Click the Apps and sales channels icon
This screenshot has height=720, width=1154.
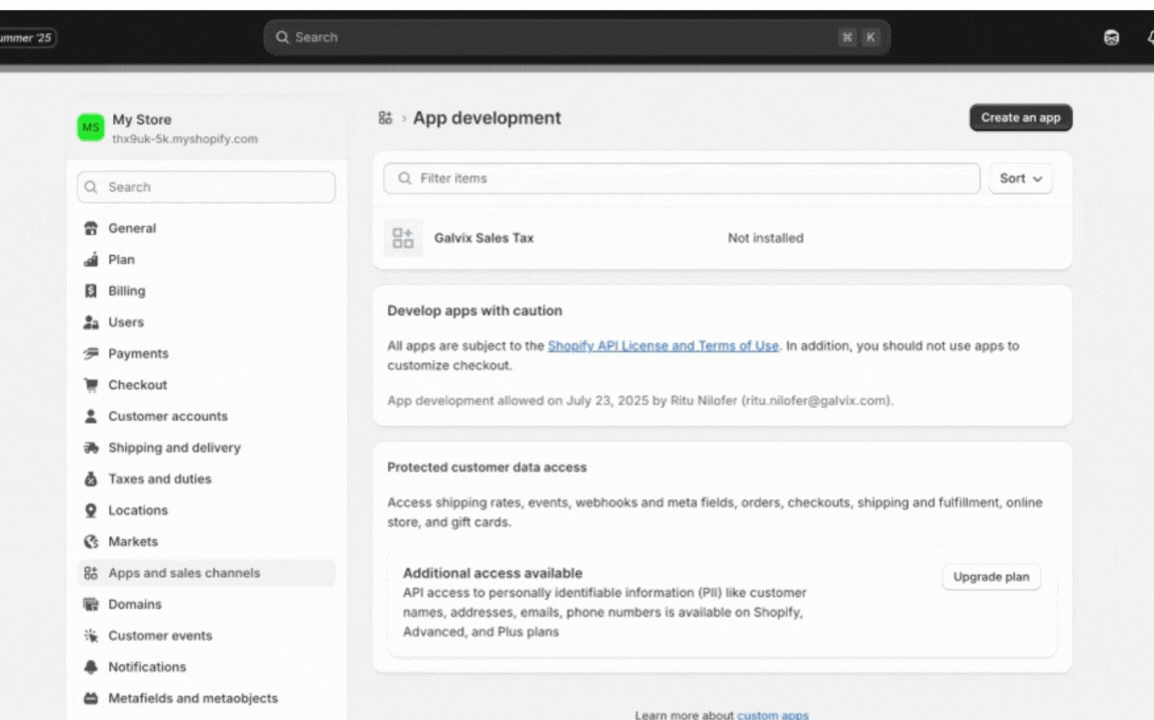point(91,573)
